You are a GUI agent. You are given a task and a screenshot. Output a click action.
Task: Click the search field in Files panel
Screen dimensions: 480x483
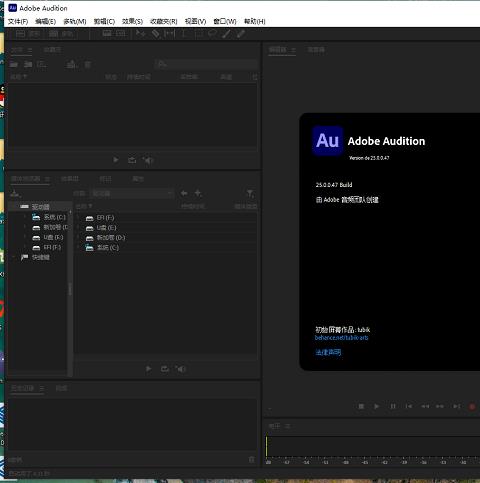tap(207, 64)
